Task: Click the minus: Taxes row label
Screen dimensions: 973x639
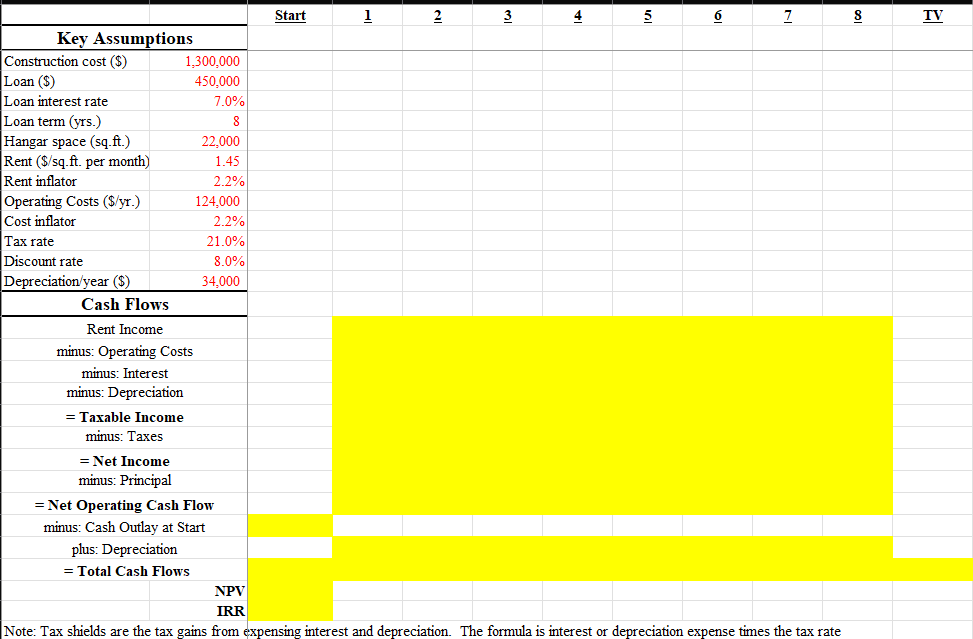Action: (125, 436)
